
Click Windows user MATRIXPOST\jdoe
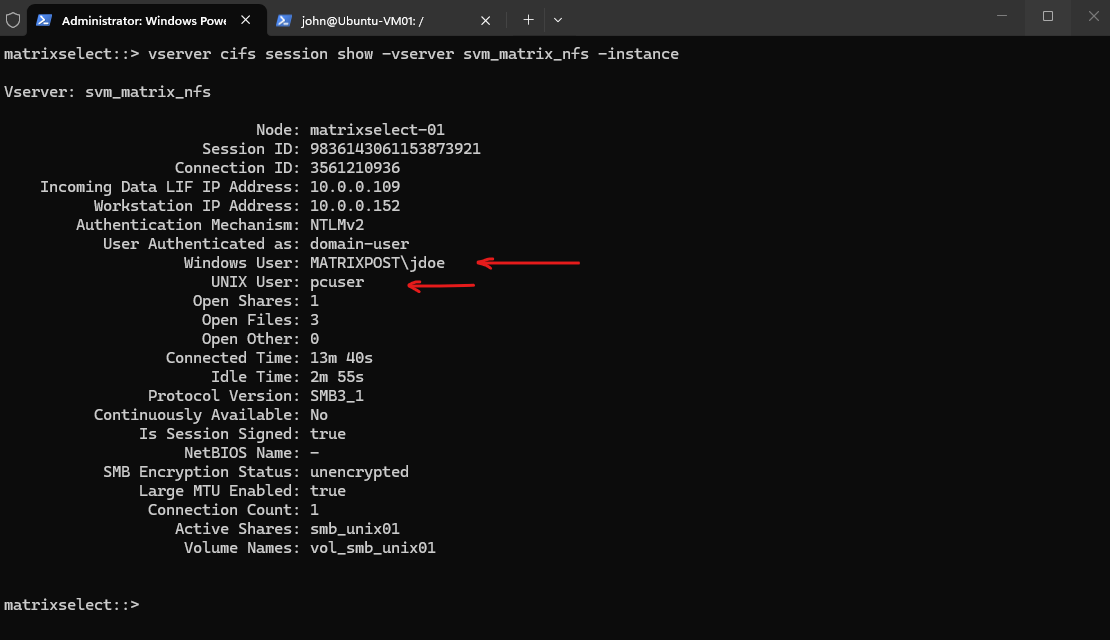click(x=377, y=263)
